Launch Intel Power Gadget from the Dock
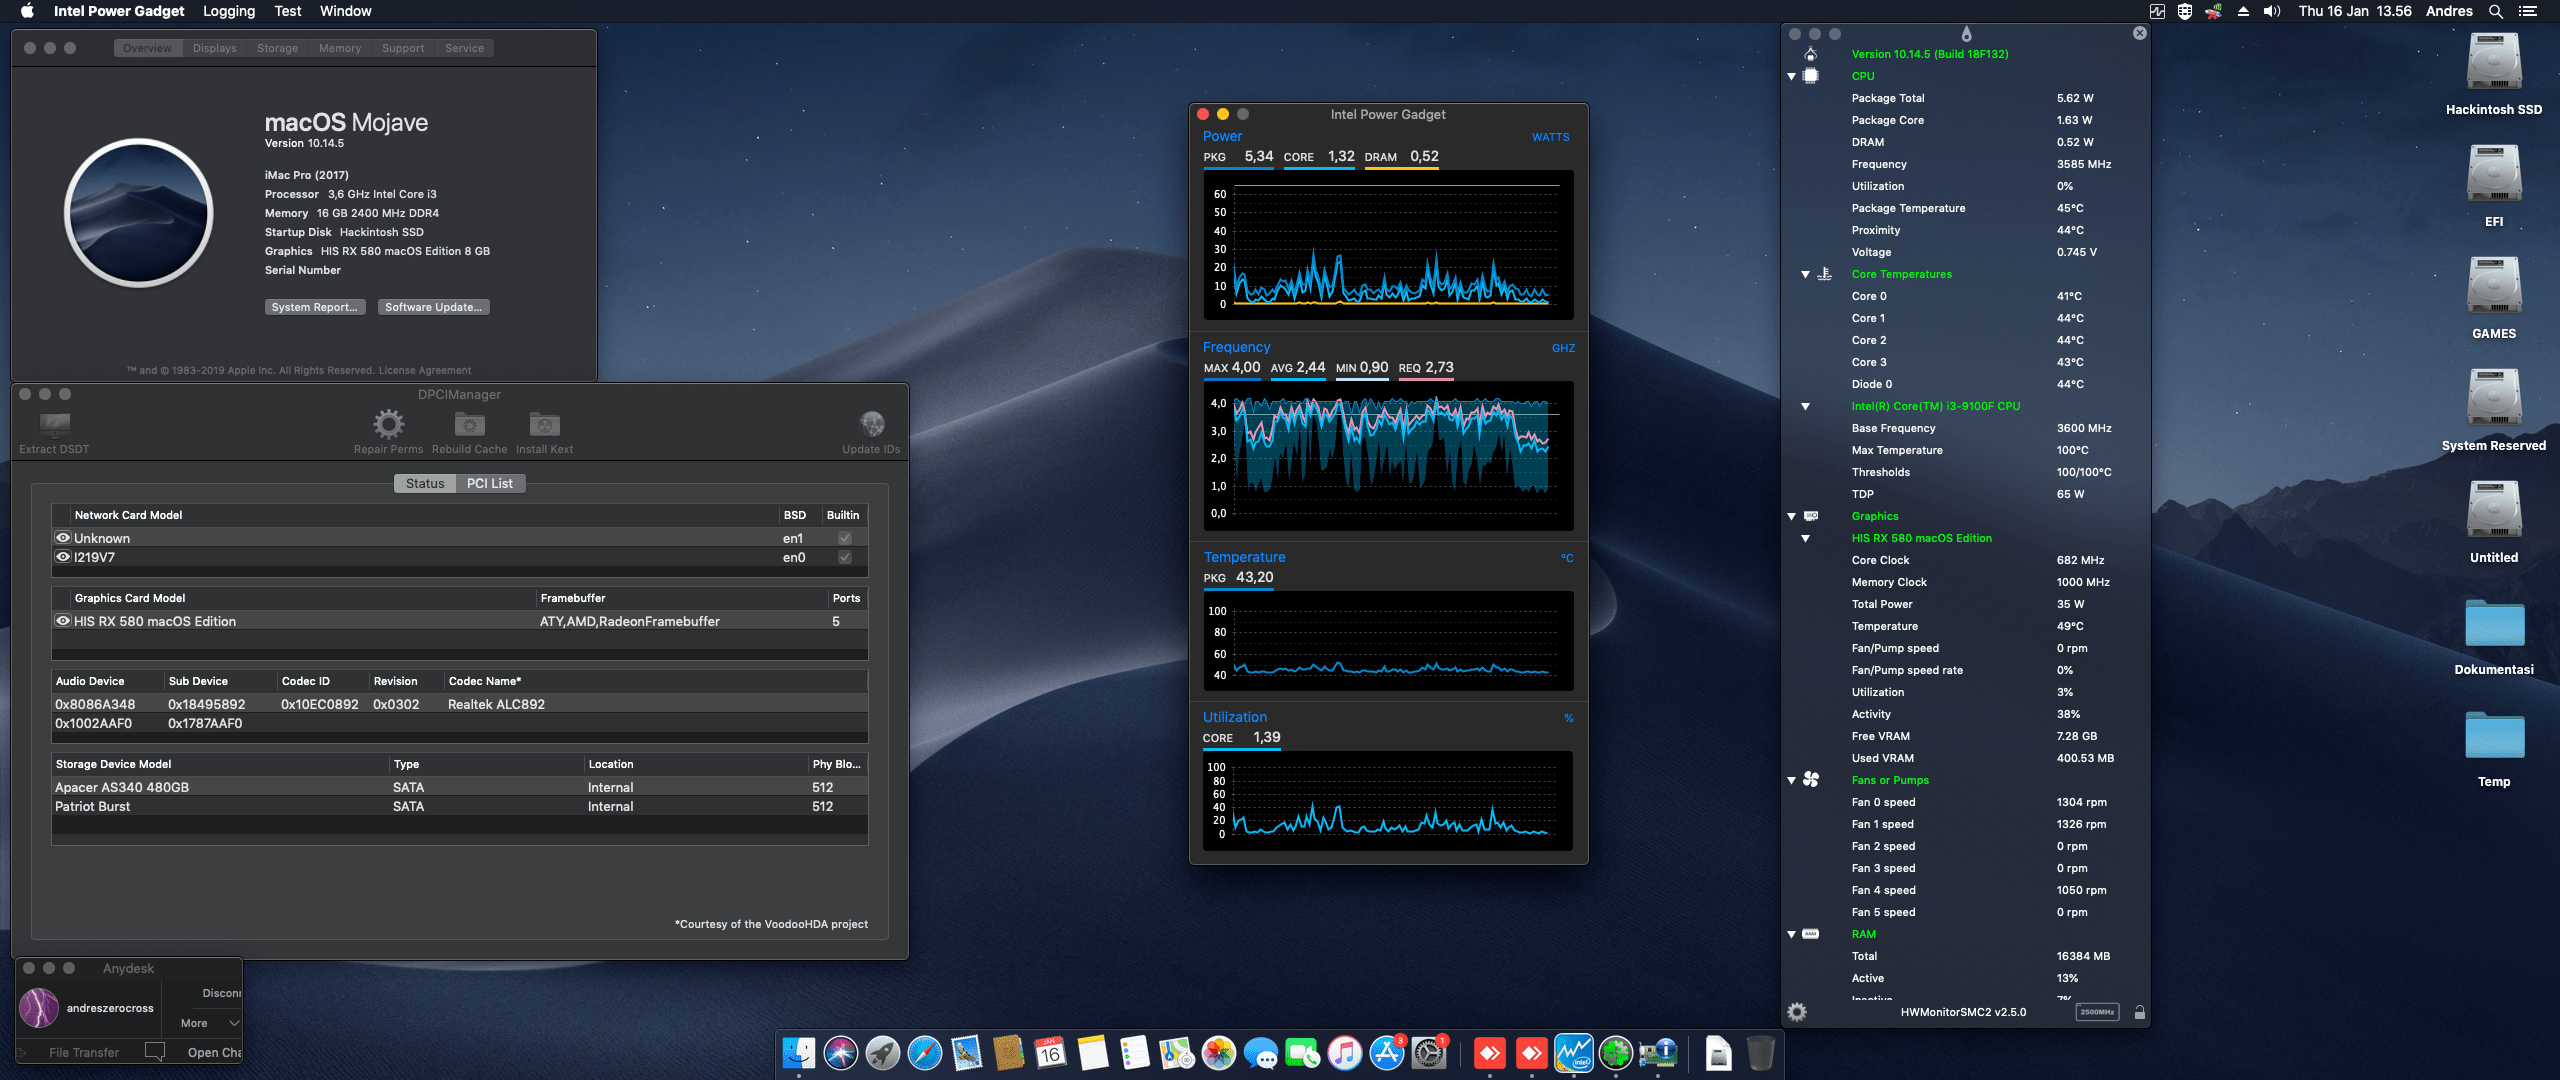Image resolution: width=2560 pixels, height=1080 pixels. pos(1576,1052)
